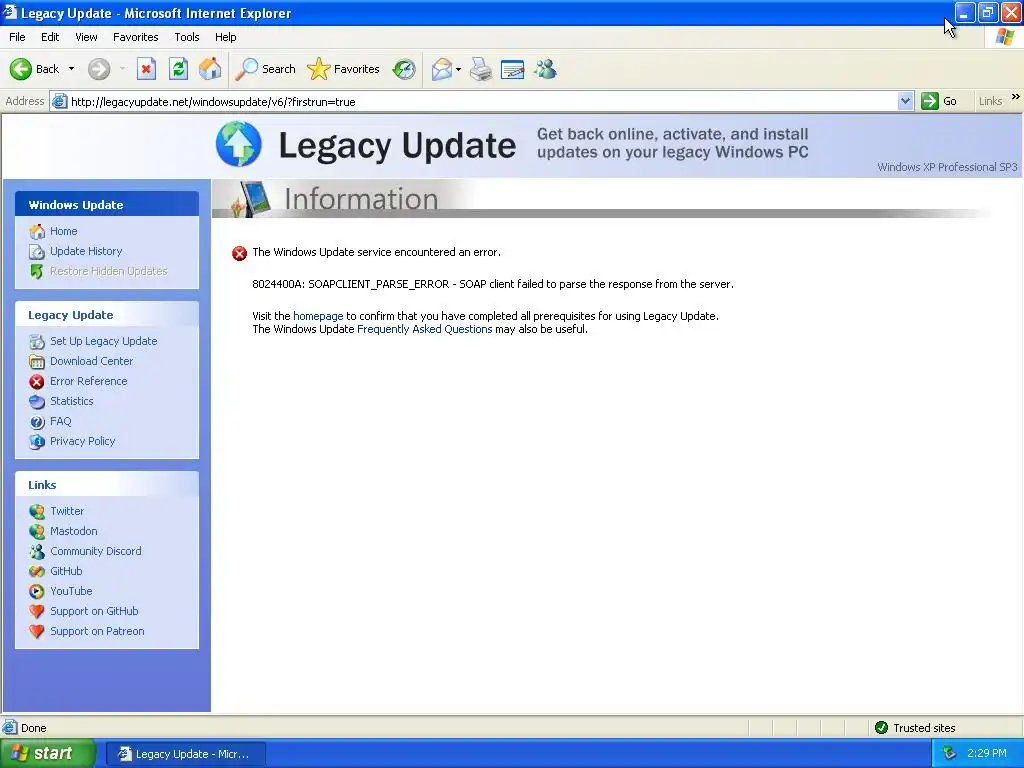Screen dimensions: 1024x768
Task: Open the Support on GitHub link
Action: tap(94, 611)
